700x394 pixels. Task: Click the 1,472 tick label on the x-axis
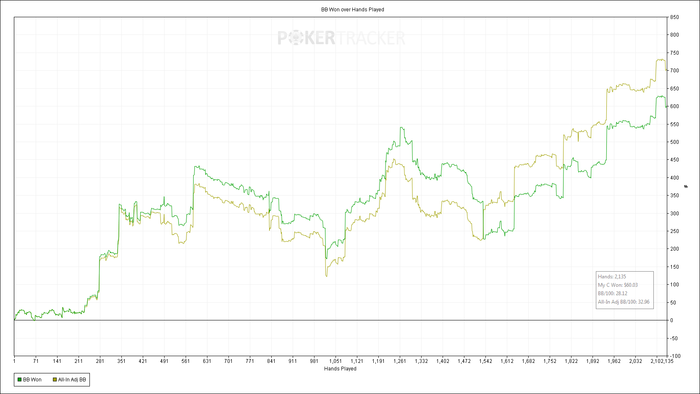(464, 361)
